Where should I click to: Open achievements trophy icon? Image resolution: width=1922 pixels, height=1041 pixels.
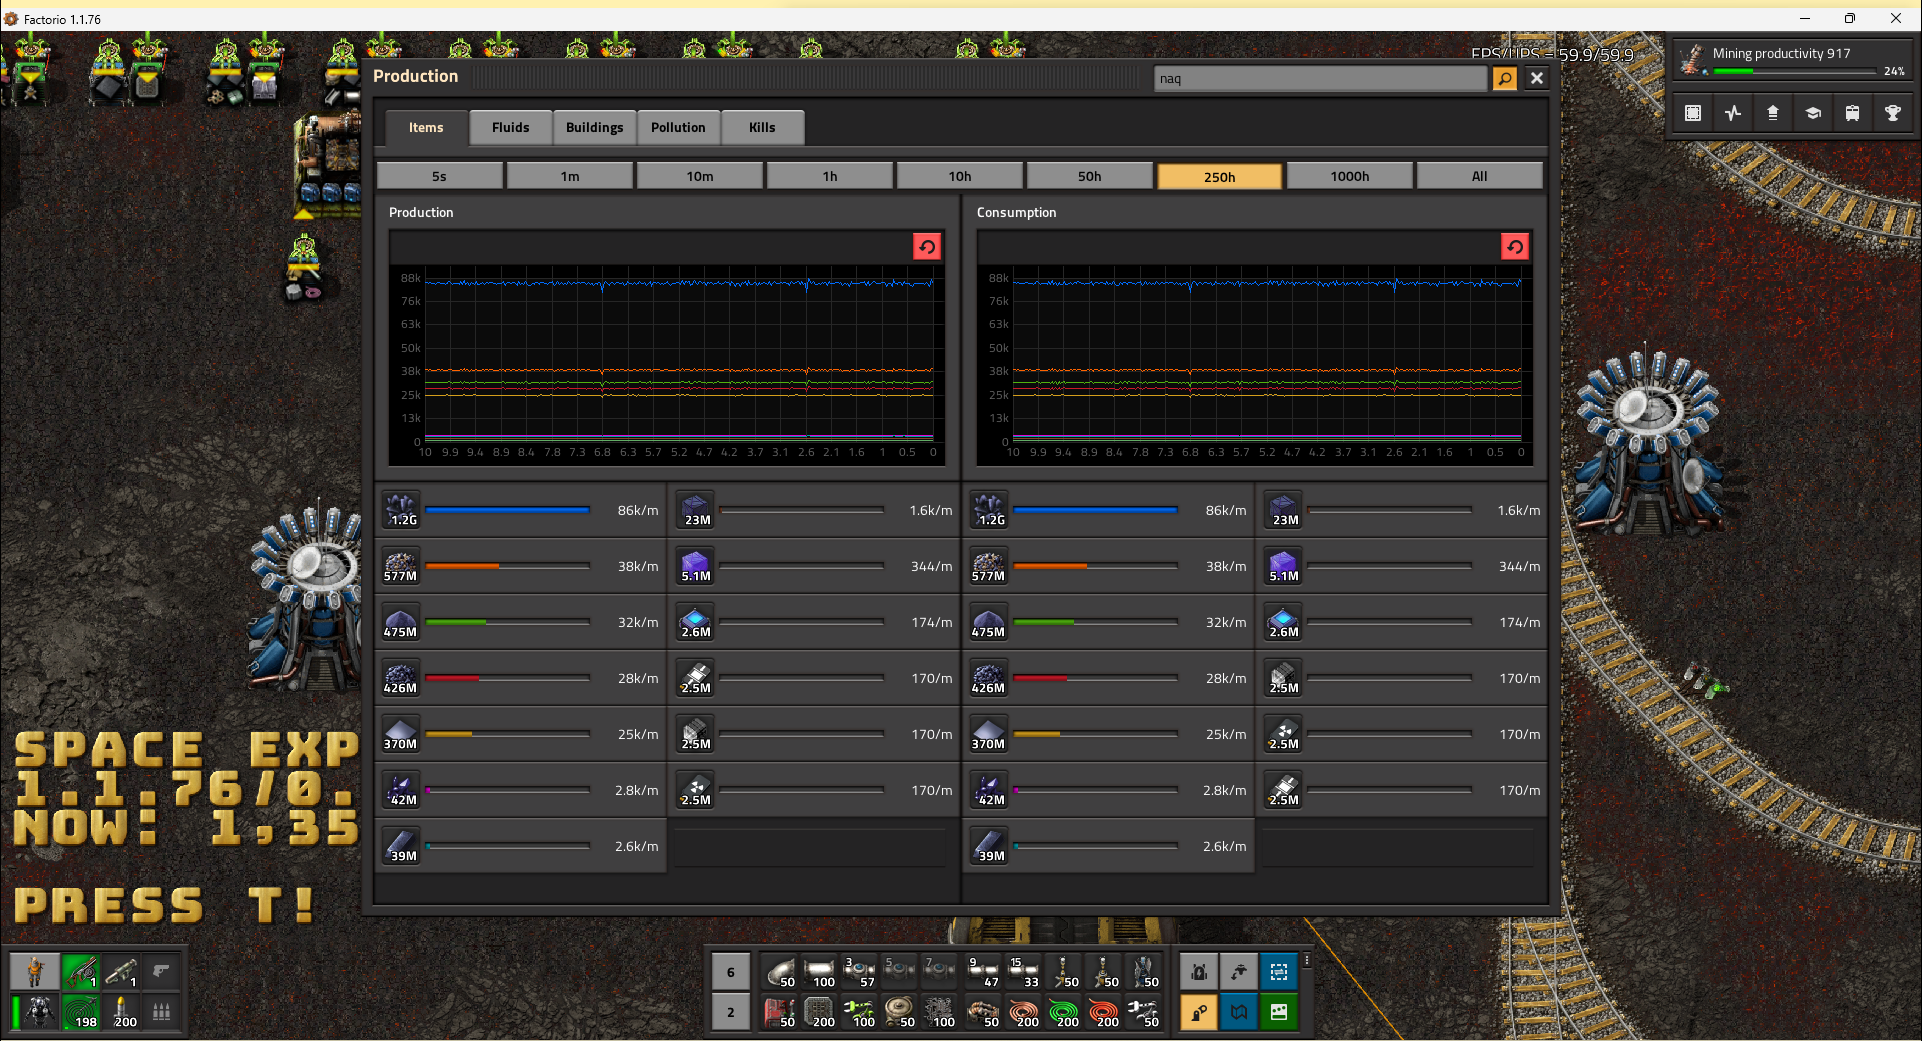1893,113
